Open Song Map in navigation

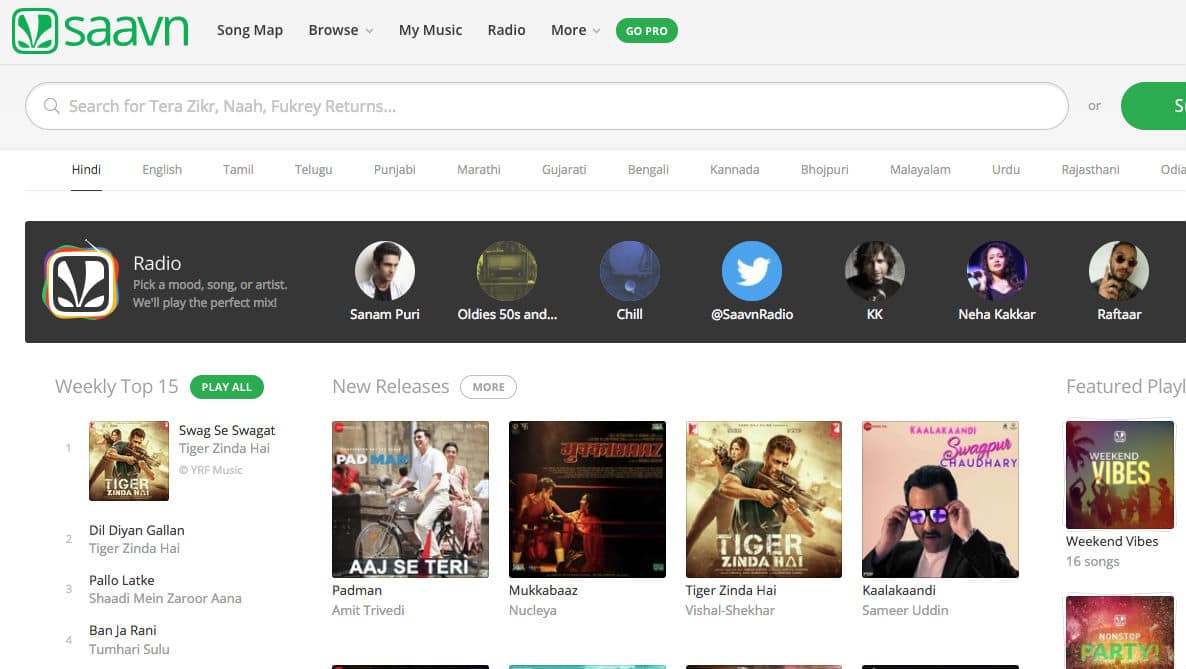tap(250, 30)
